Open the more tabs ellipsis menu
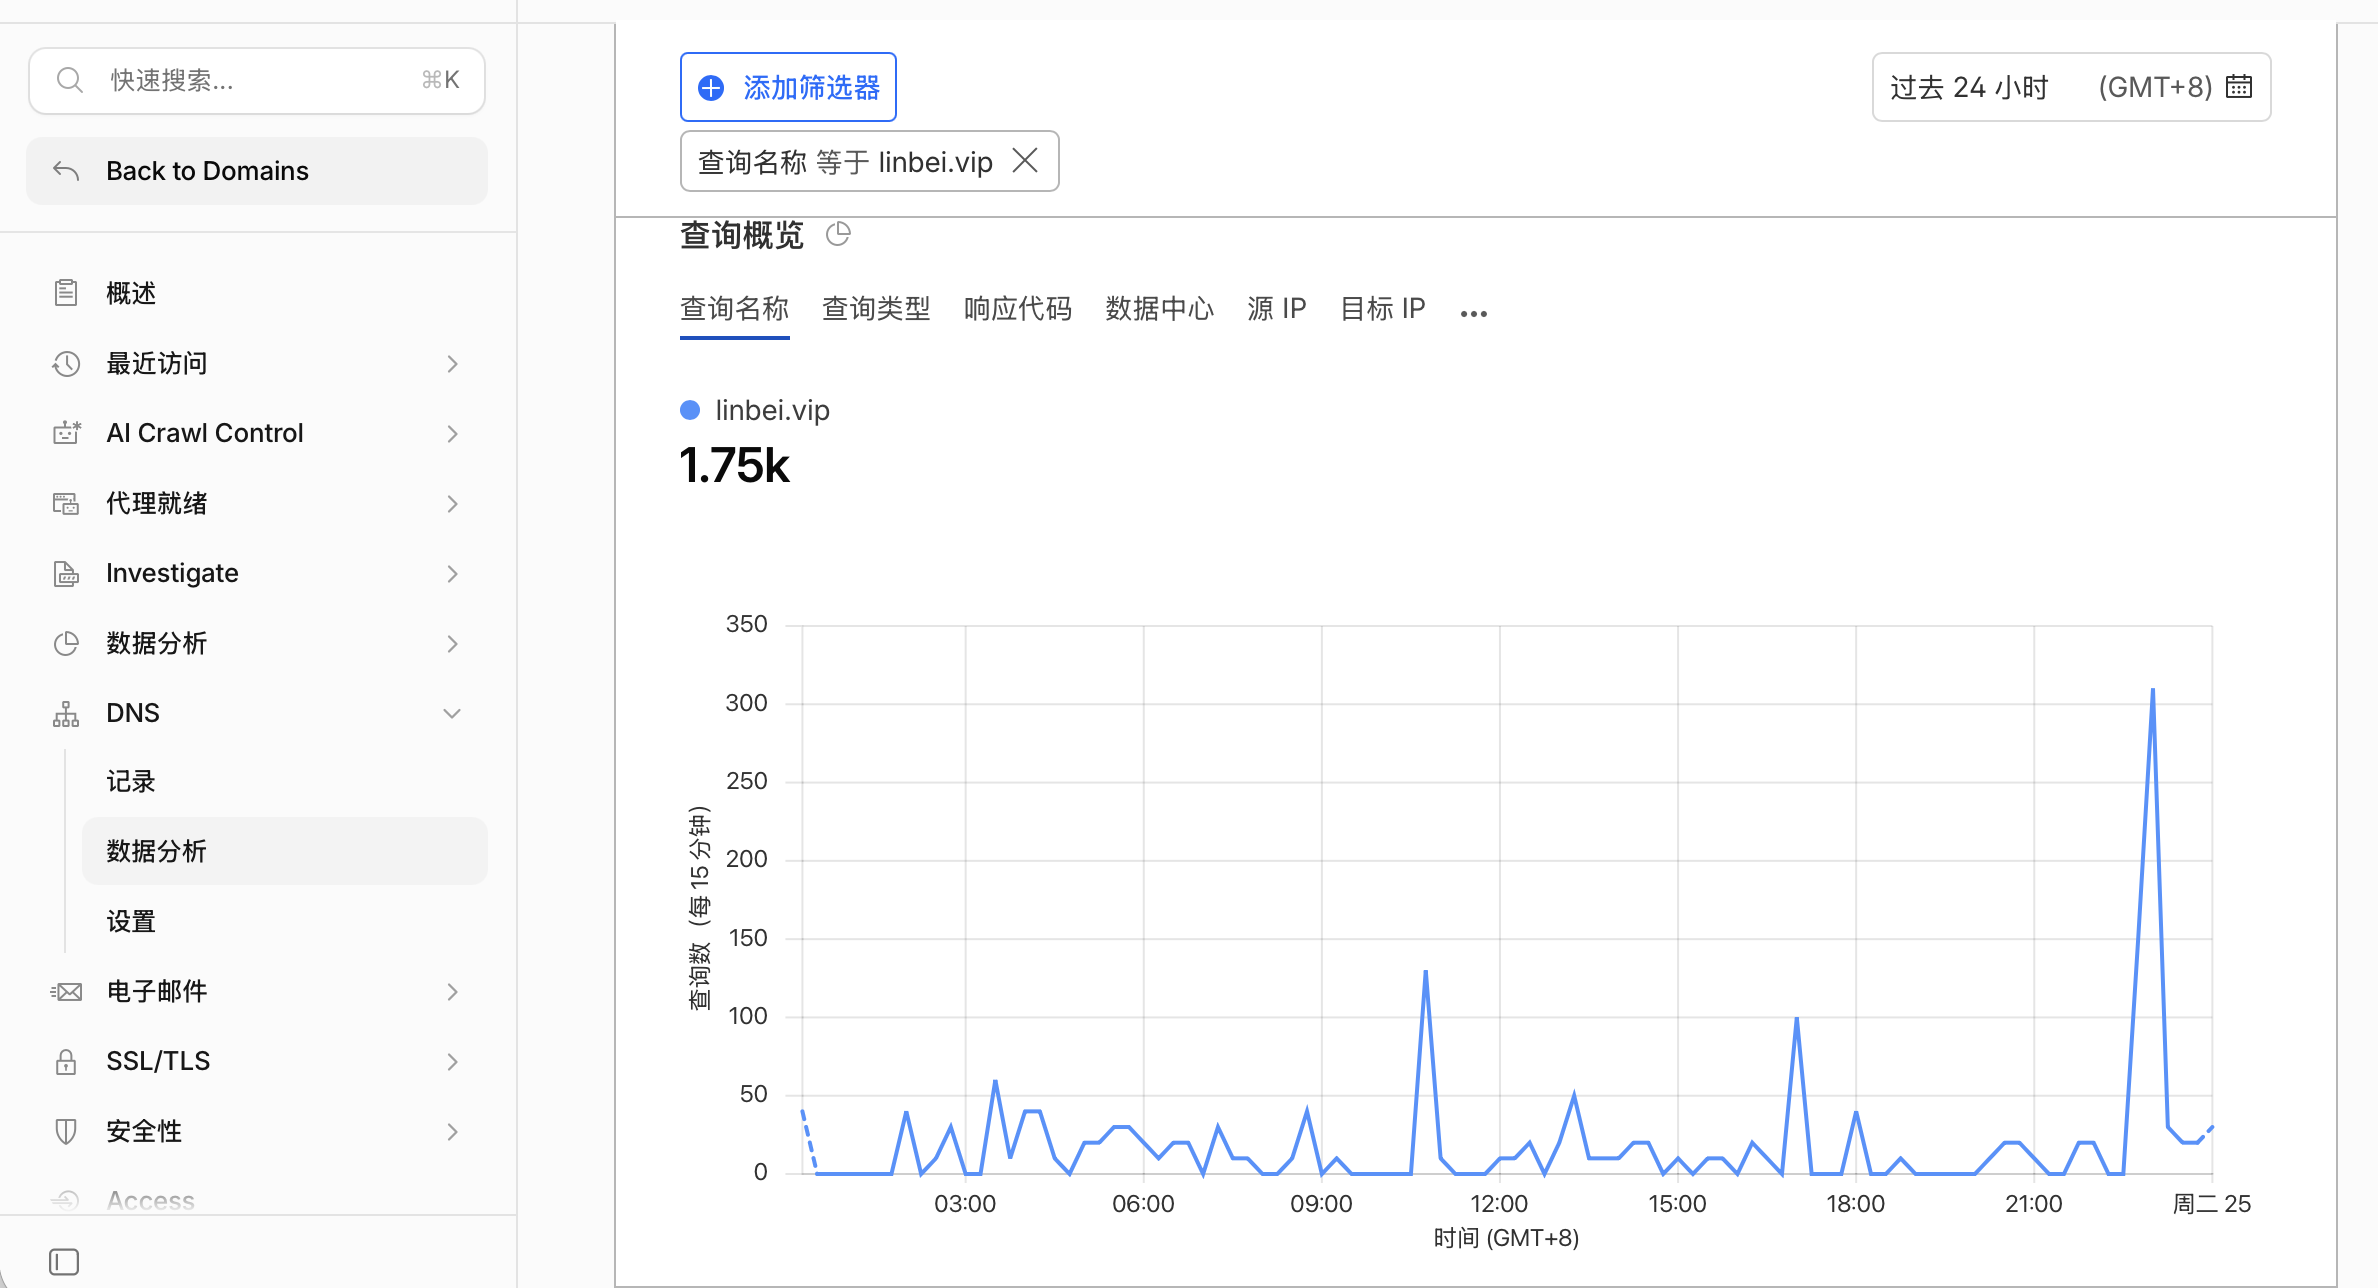The image size is (2378, 1288). (1473, 313)
